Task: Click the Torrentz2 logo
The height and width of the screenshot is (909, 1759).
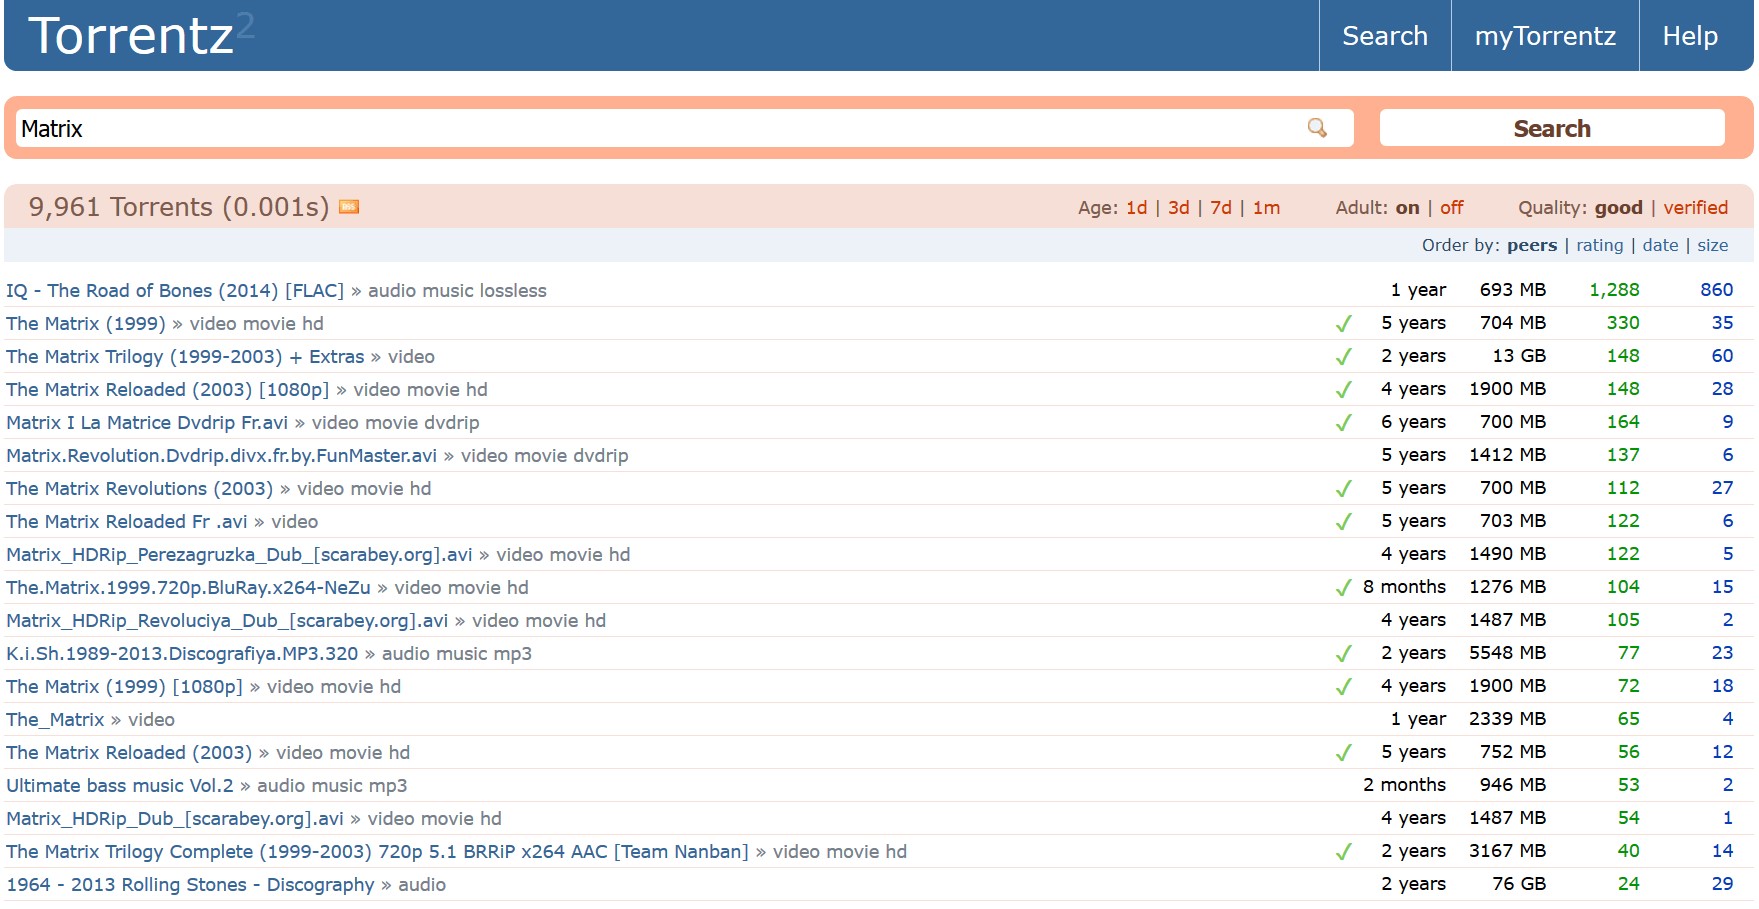Action: click(x=141, y=35)
